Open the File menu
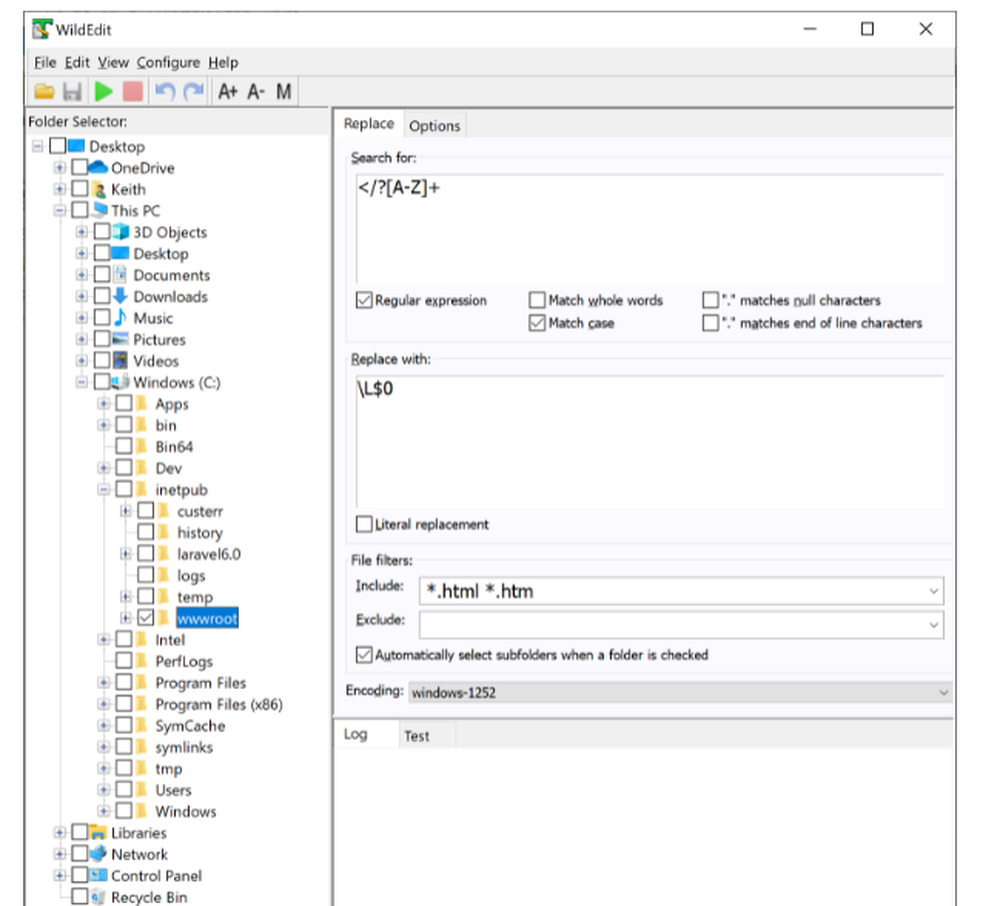 (x=45, y=62)
